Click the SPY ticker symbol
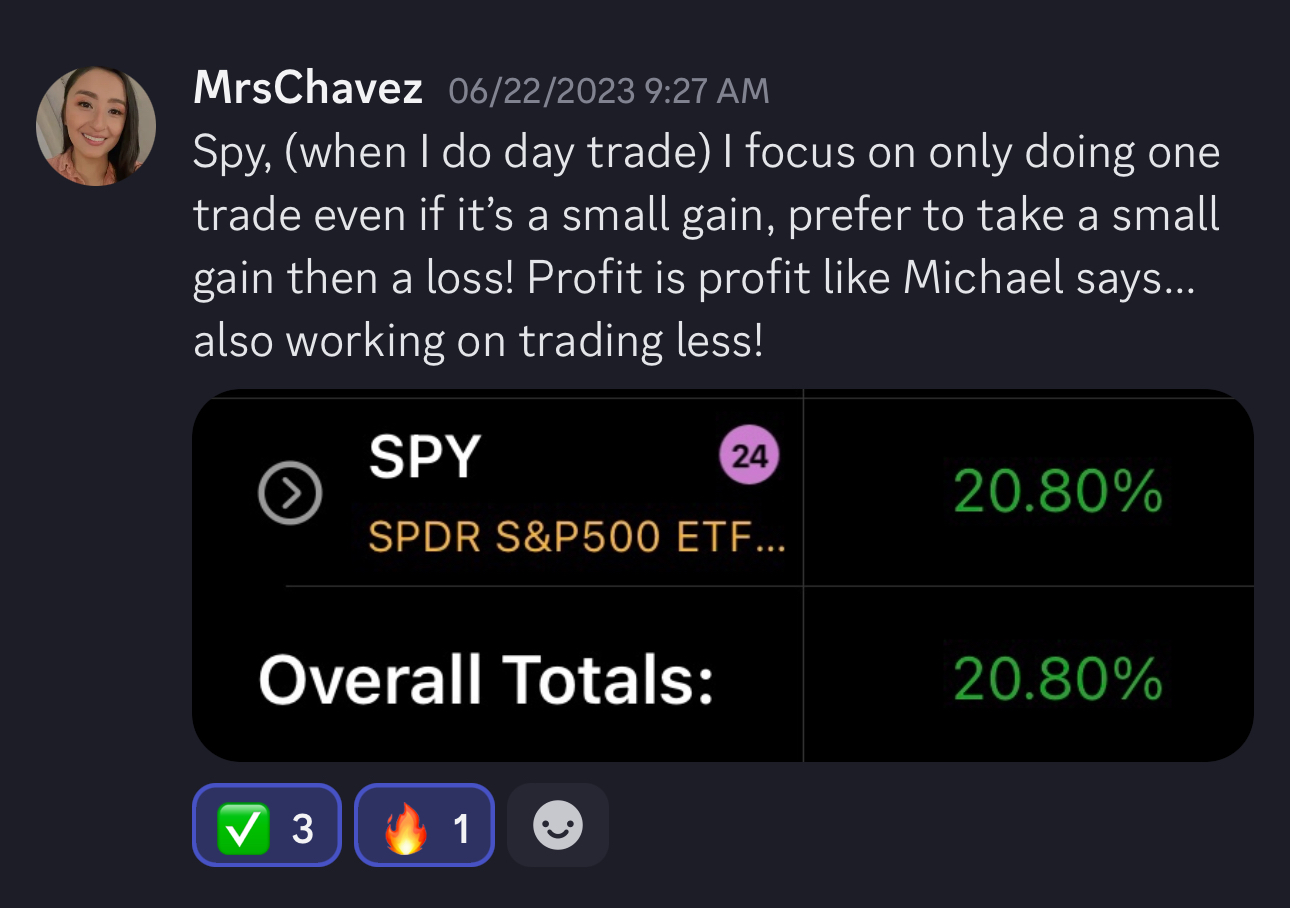This screenshot has width=1290, height=908. pyautogui.click(x=424, y=457)
